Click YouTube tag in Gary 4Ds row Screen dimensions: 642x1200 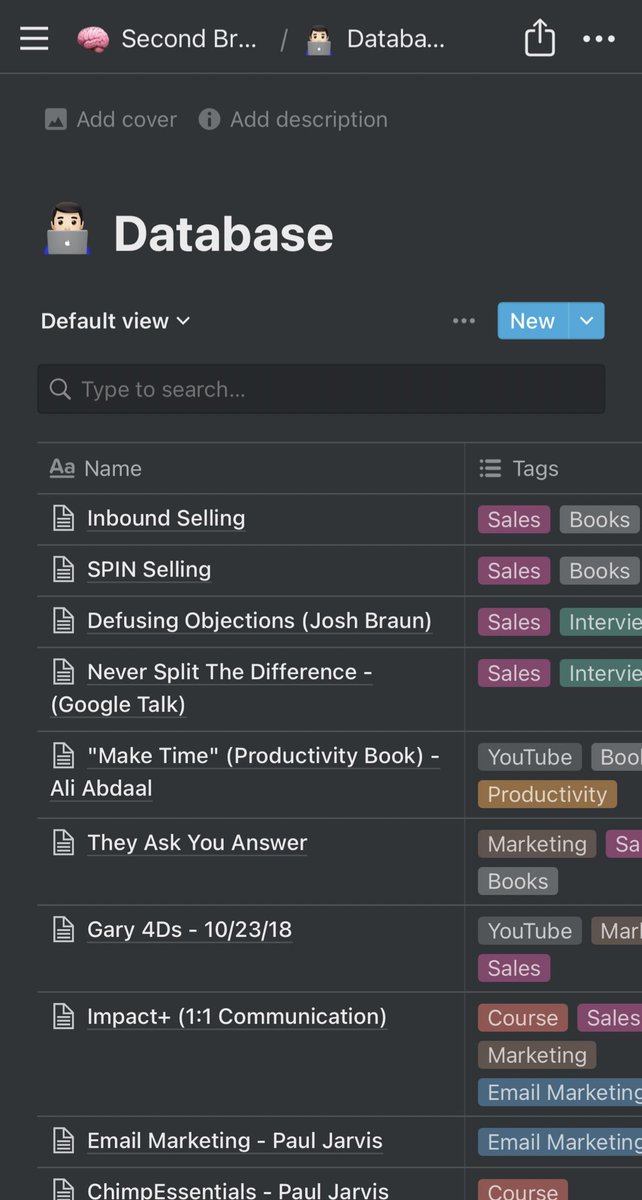click(530, 931)
